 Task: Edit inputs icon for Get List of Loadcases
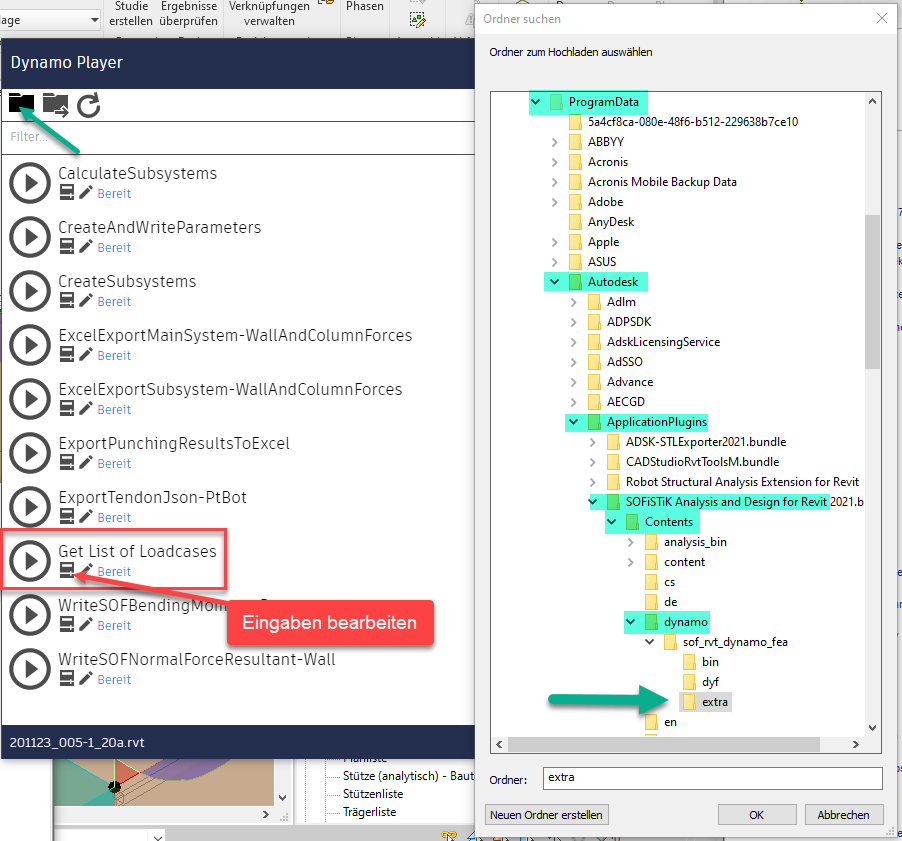tap(67, 571)
